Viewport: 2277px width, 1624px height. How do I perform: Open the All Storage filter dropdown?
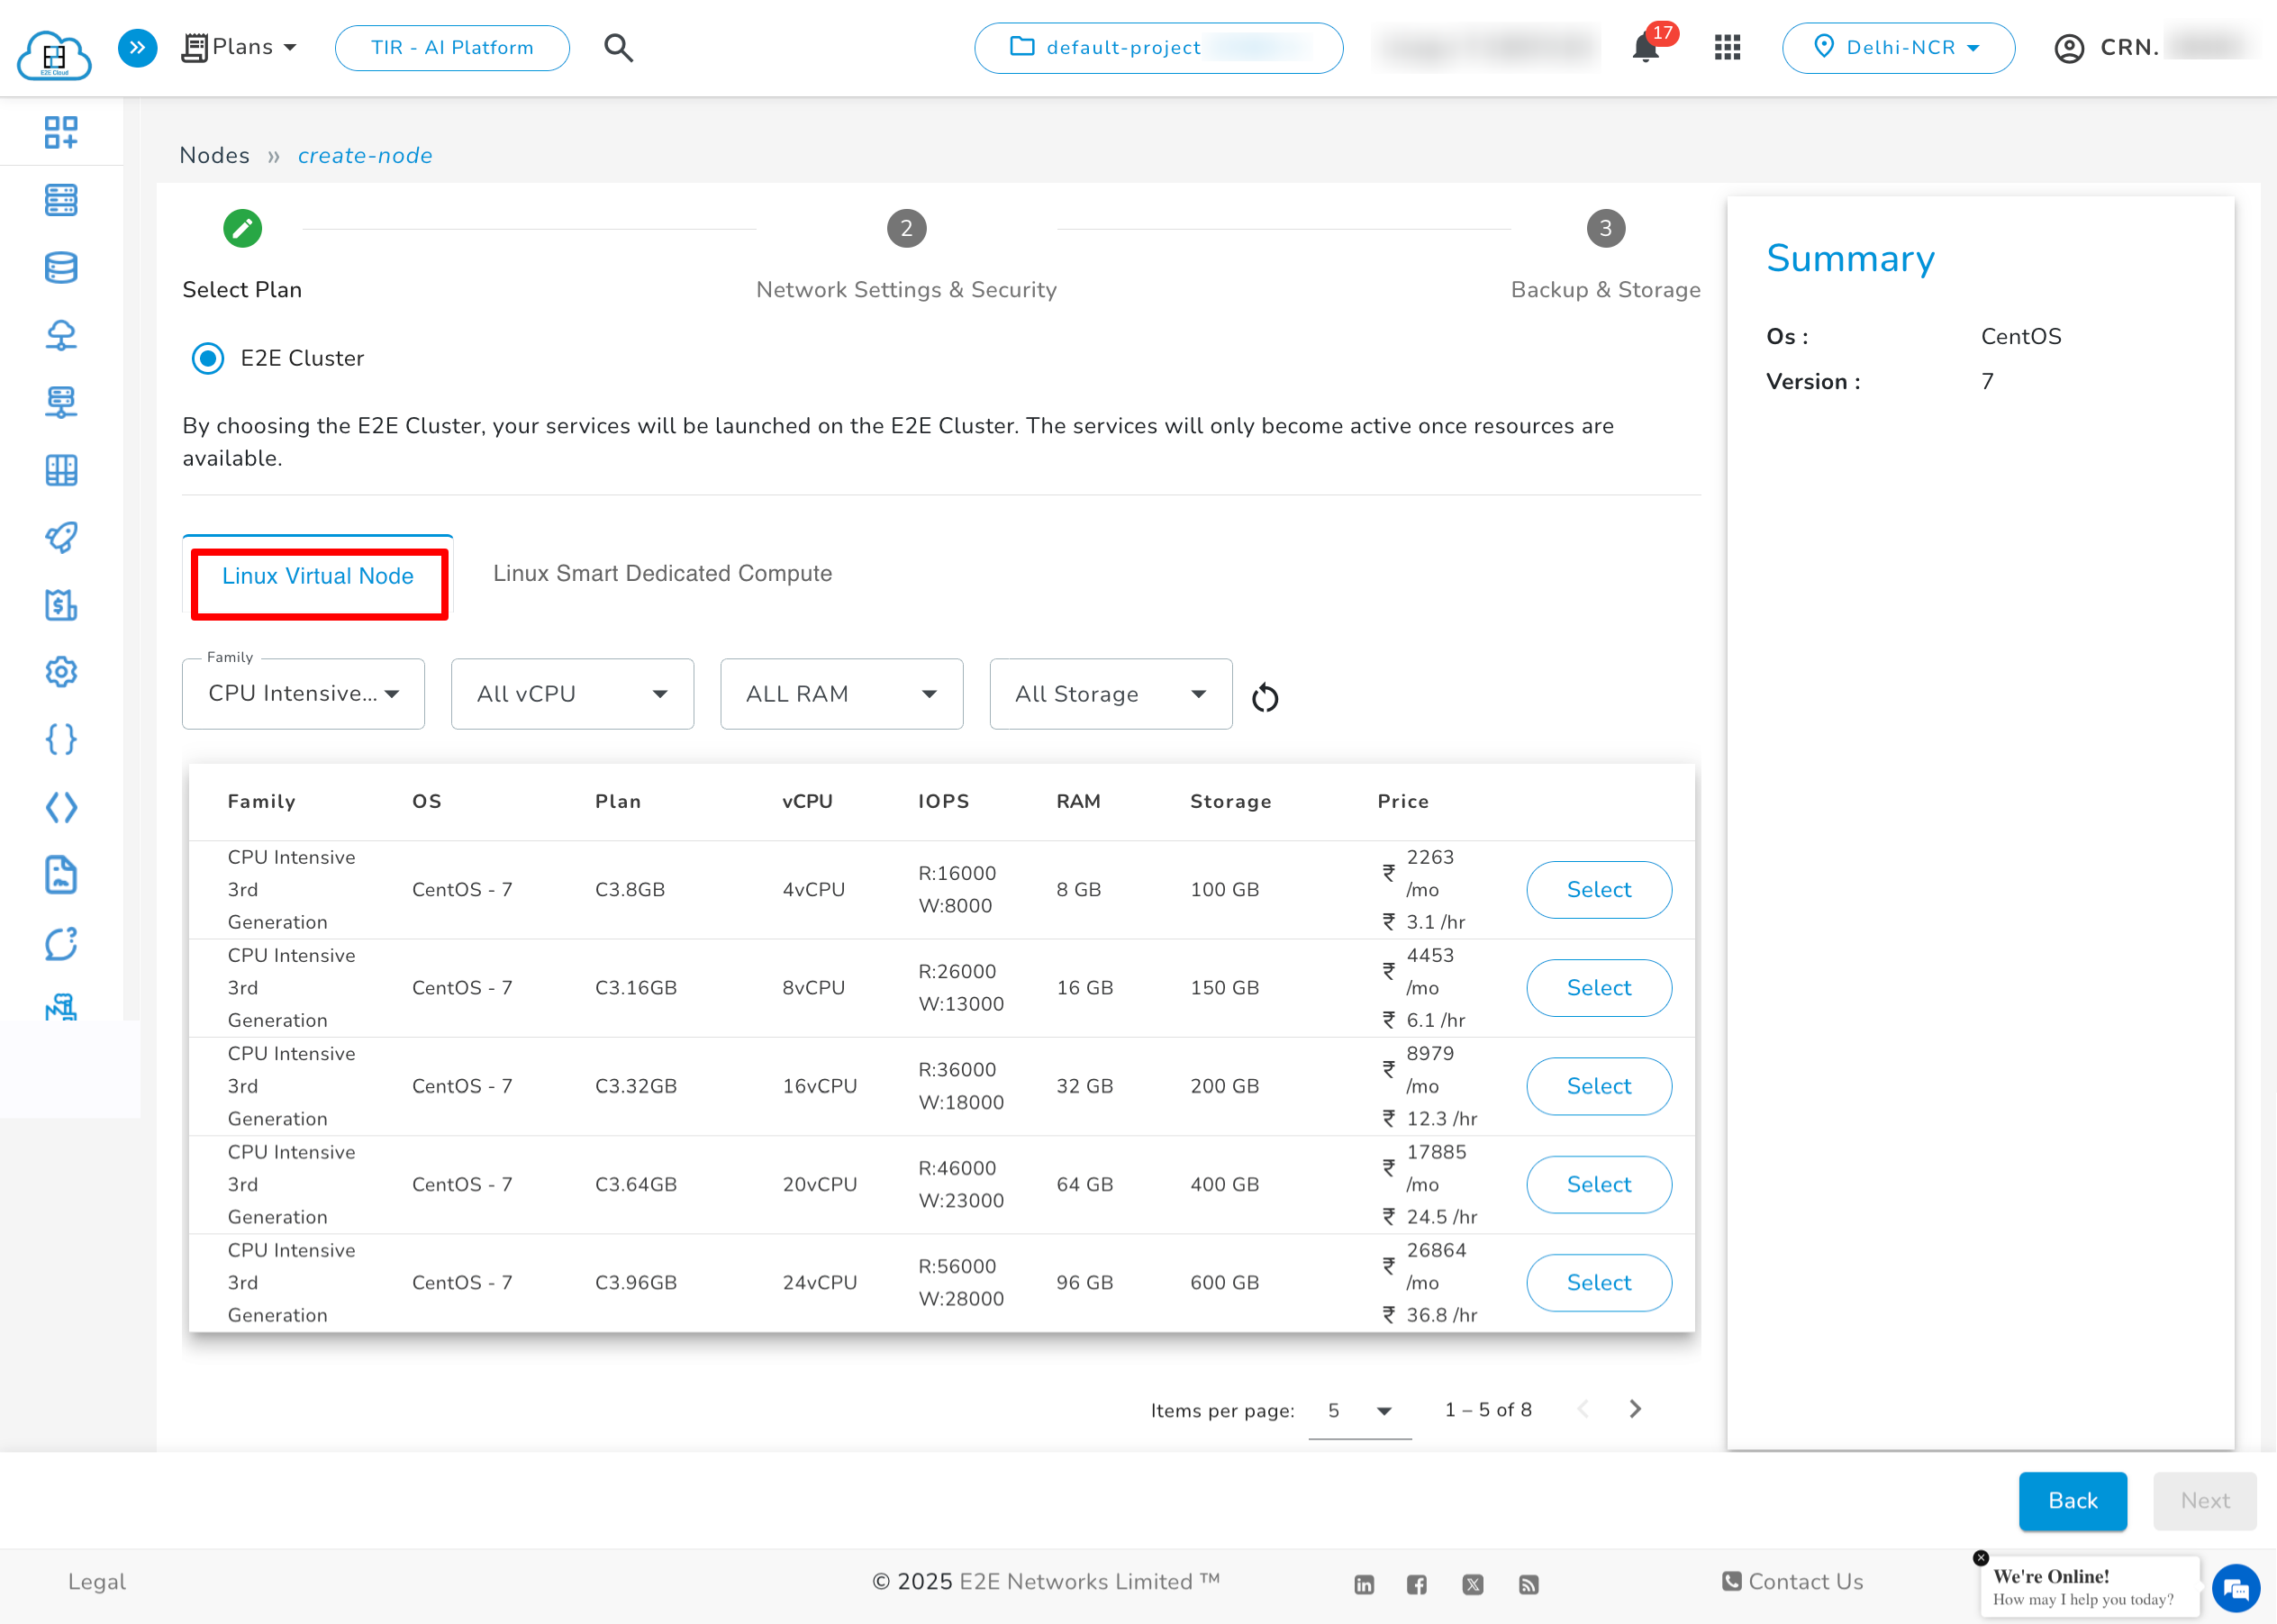(x=1111, y=694)
